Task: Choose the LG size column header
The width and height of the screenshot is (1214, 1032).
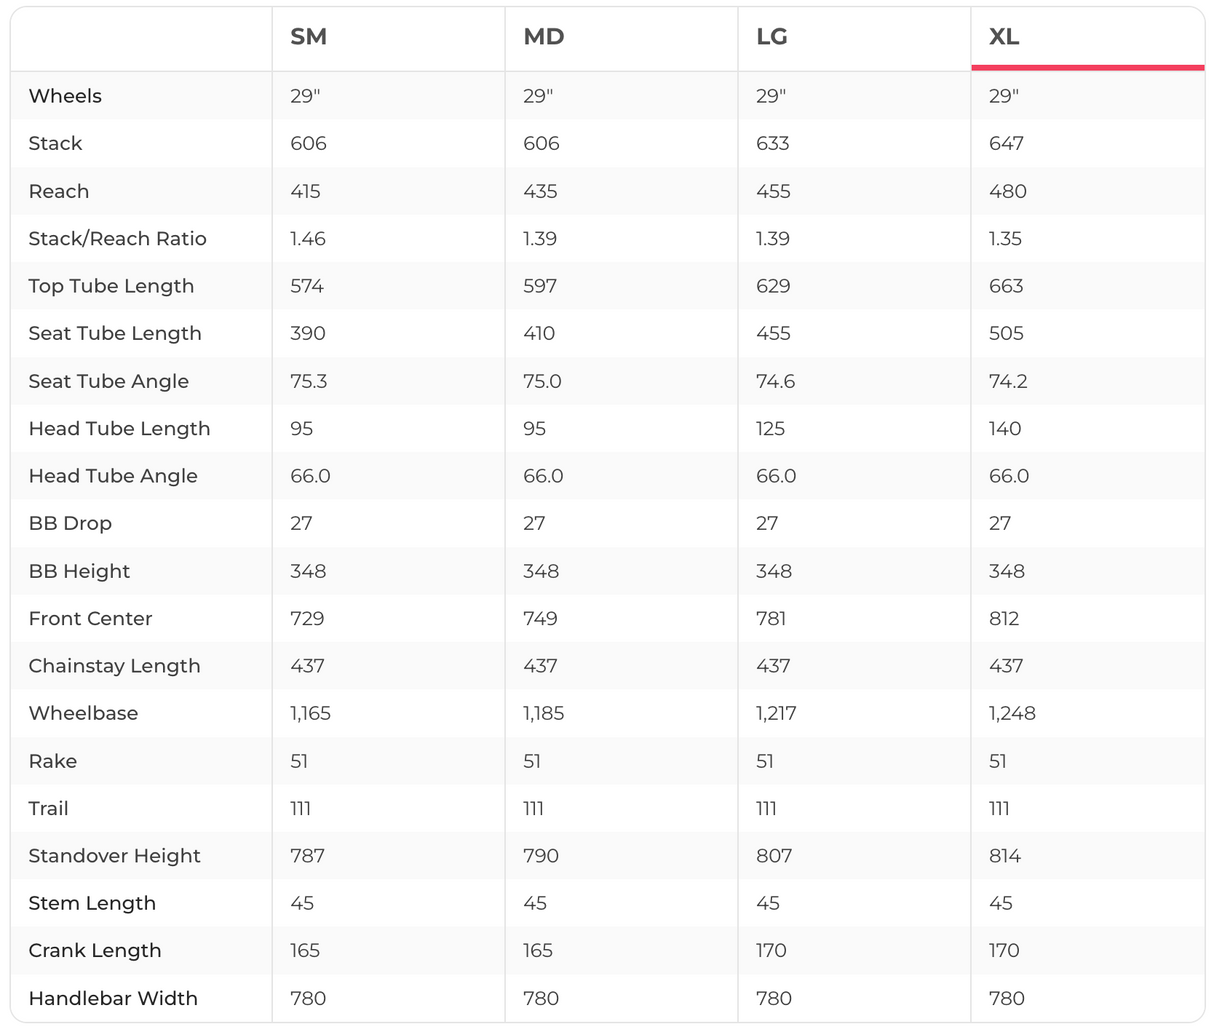Action: tap(772, 37)
